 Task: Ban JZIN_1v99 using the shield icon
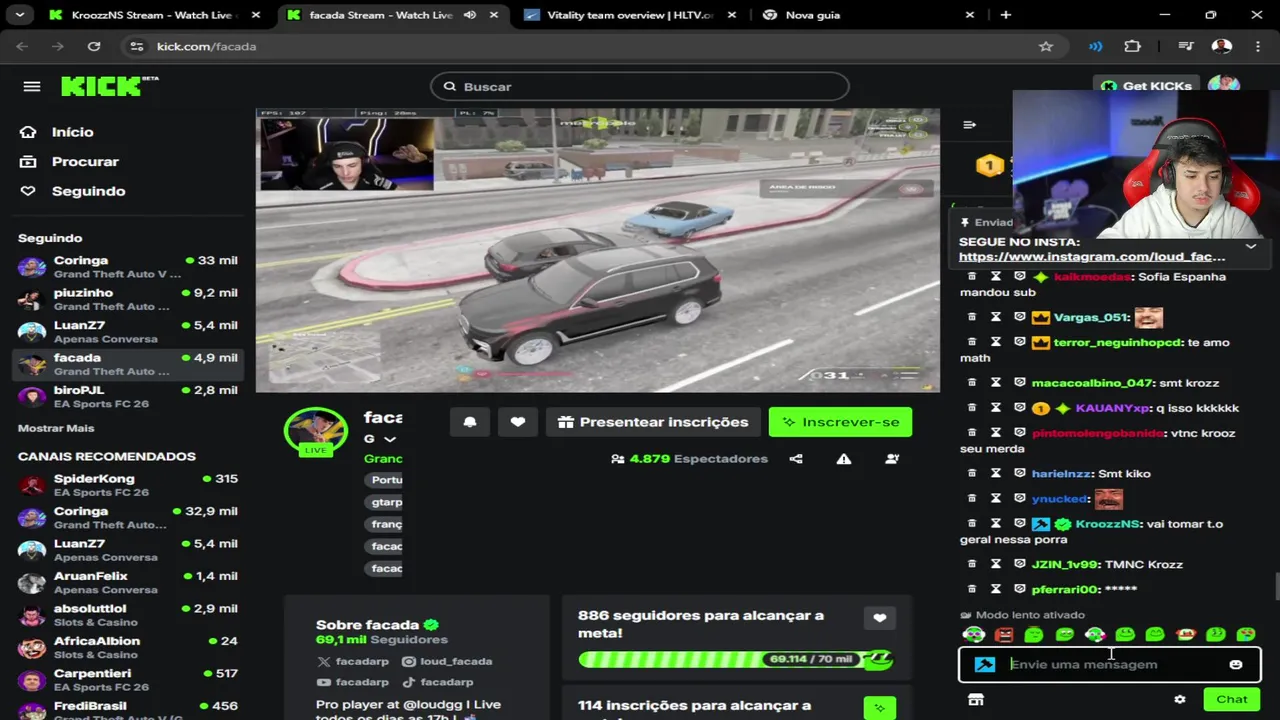(1020, 564)
